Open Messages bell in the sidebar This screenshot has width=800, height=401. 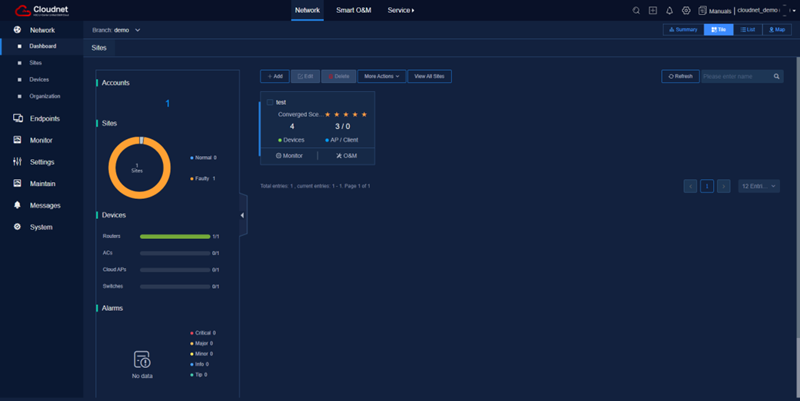tap(44, 205)
